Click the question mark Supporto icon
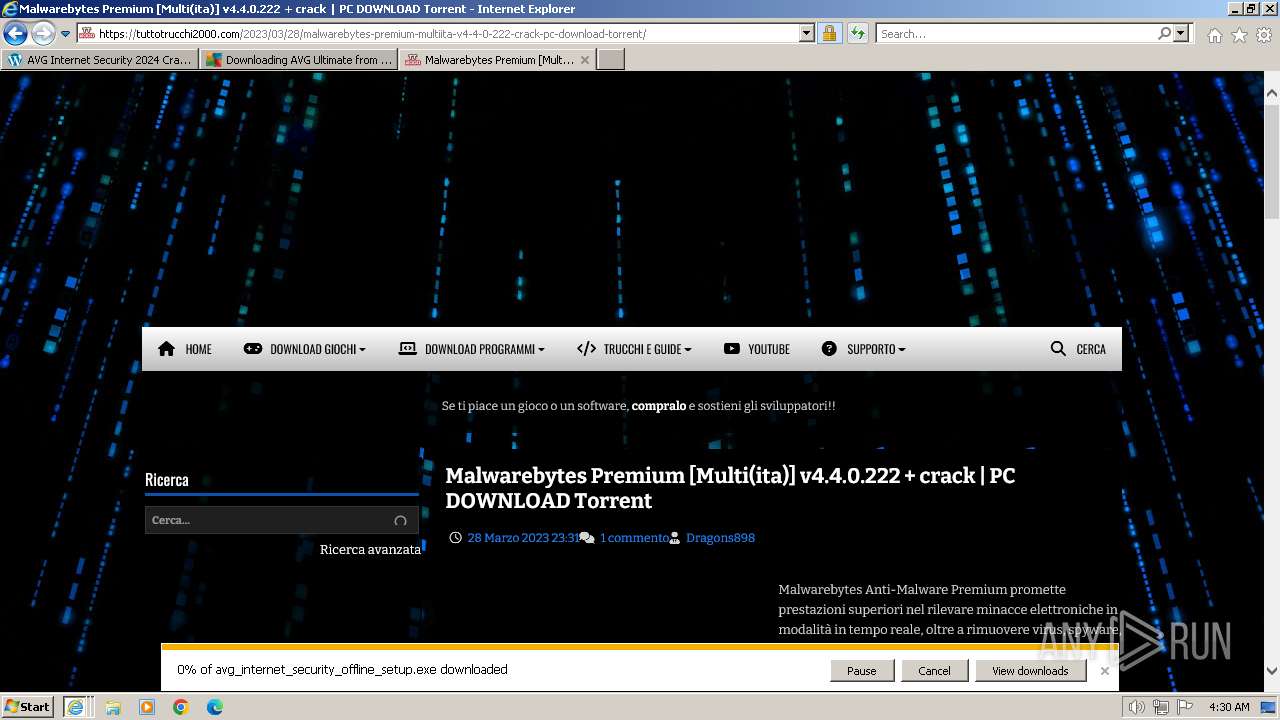Viewport: 1280px width, 720px height. [829, 349]
